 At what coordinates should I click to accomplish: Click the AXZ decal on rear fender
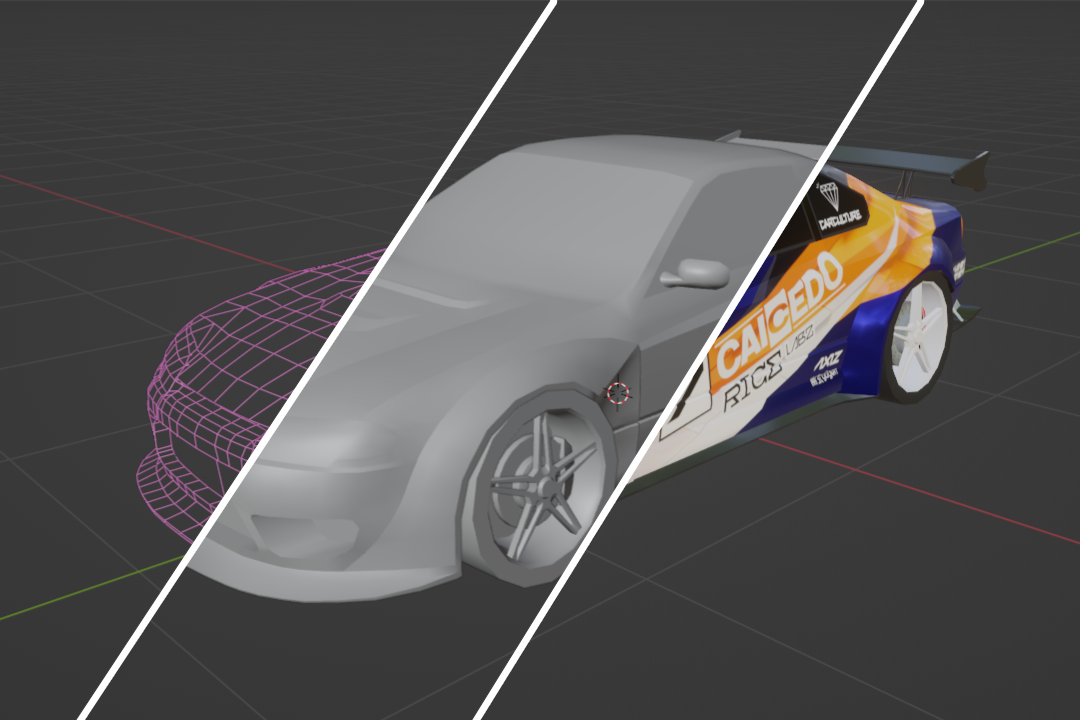828,361
